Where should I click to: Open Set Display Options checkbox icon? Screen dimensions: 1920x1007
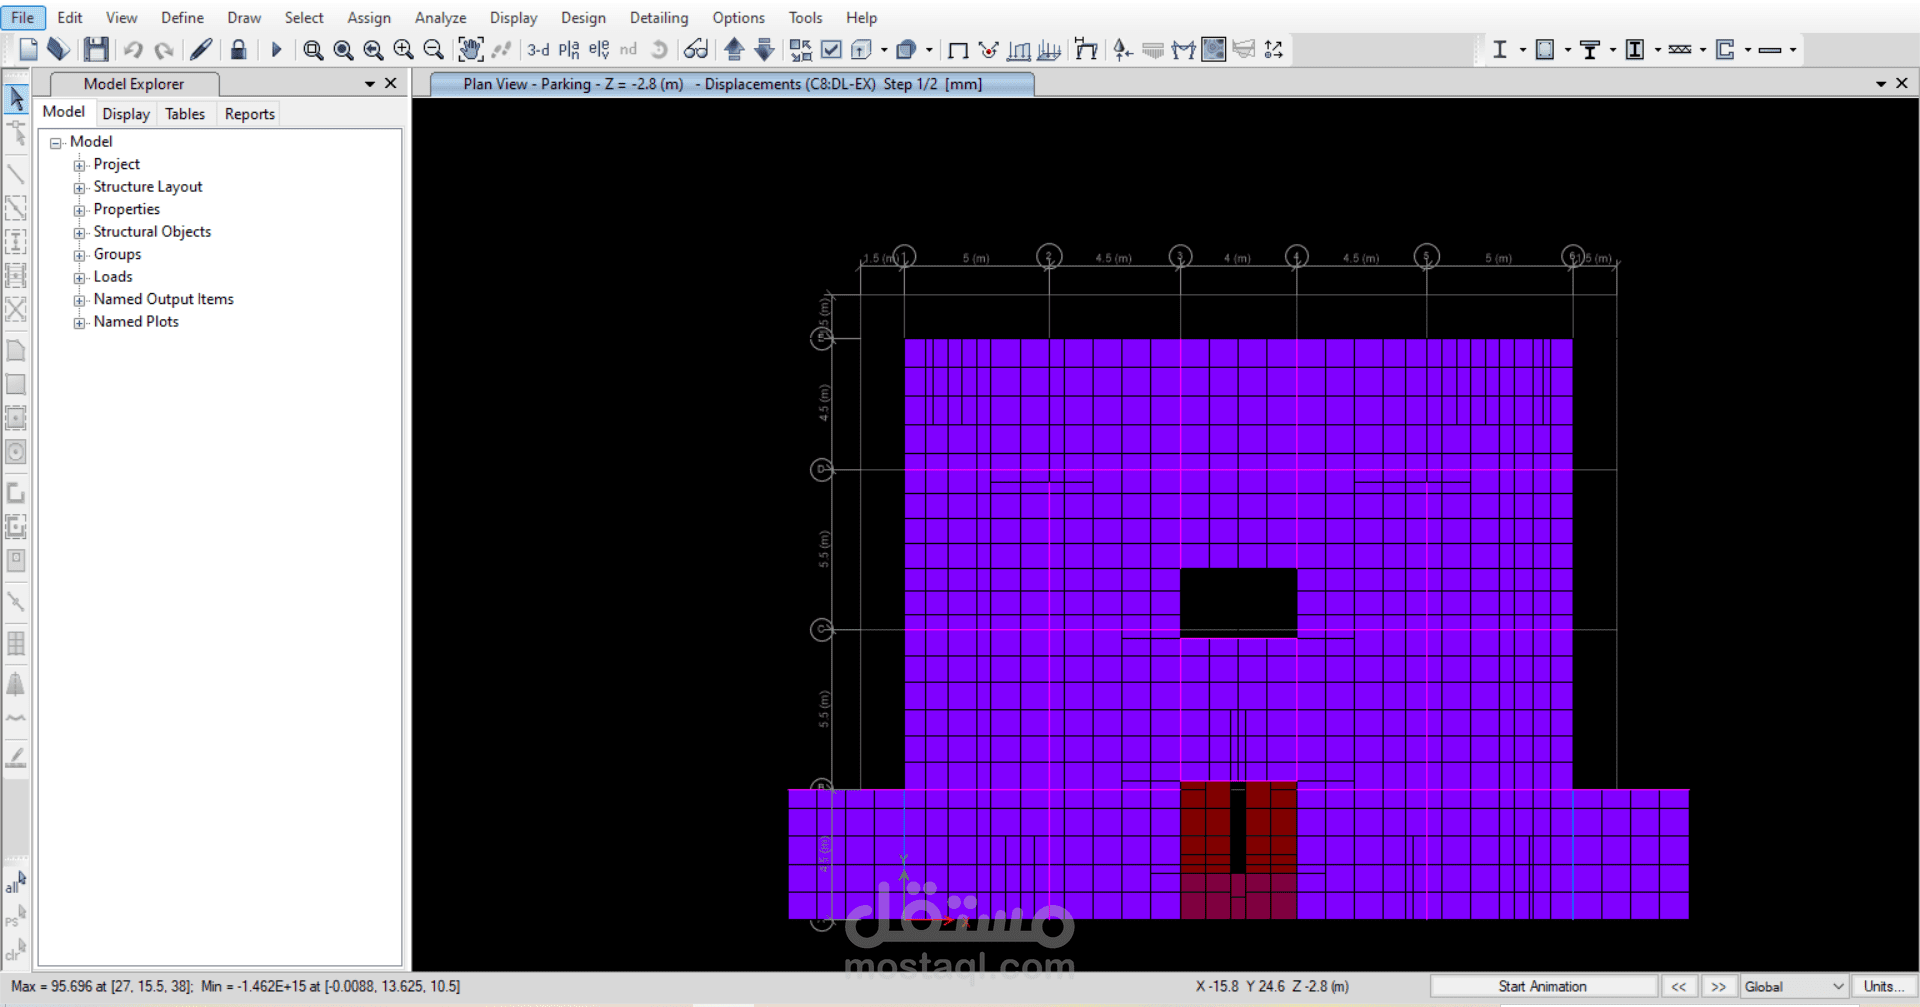point(831,49)
